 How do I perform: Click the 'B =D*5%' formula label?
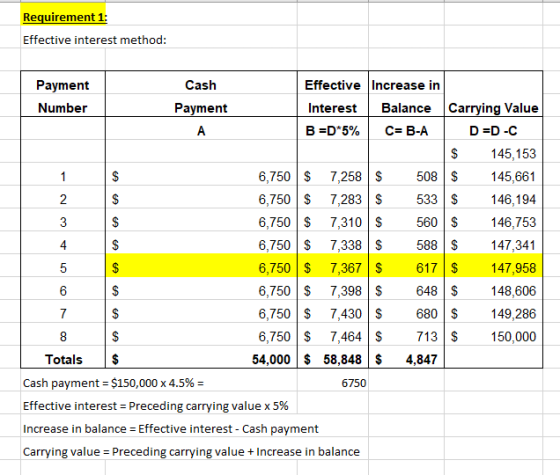pyautogui.click(x=332, y=131)
